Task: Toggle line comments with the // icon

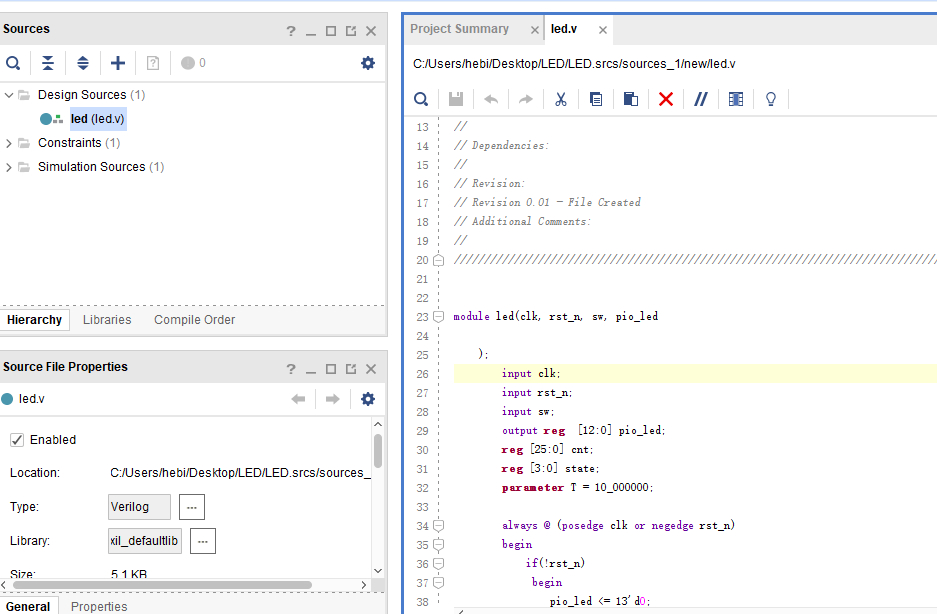Action: point(701,99)
